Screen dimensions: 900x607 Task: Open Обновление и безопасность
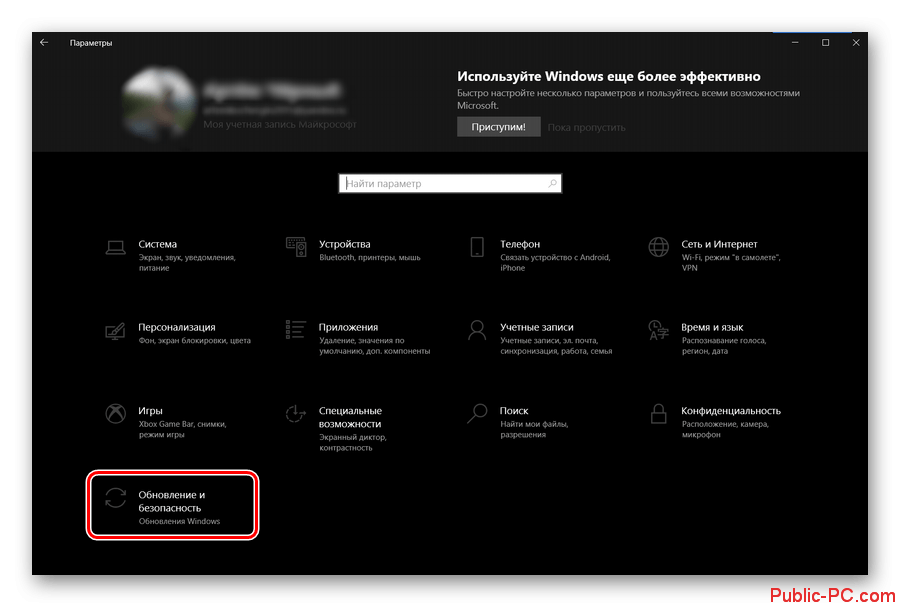click(x=172, y=501)
